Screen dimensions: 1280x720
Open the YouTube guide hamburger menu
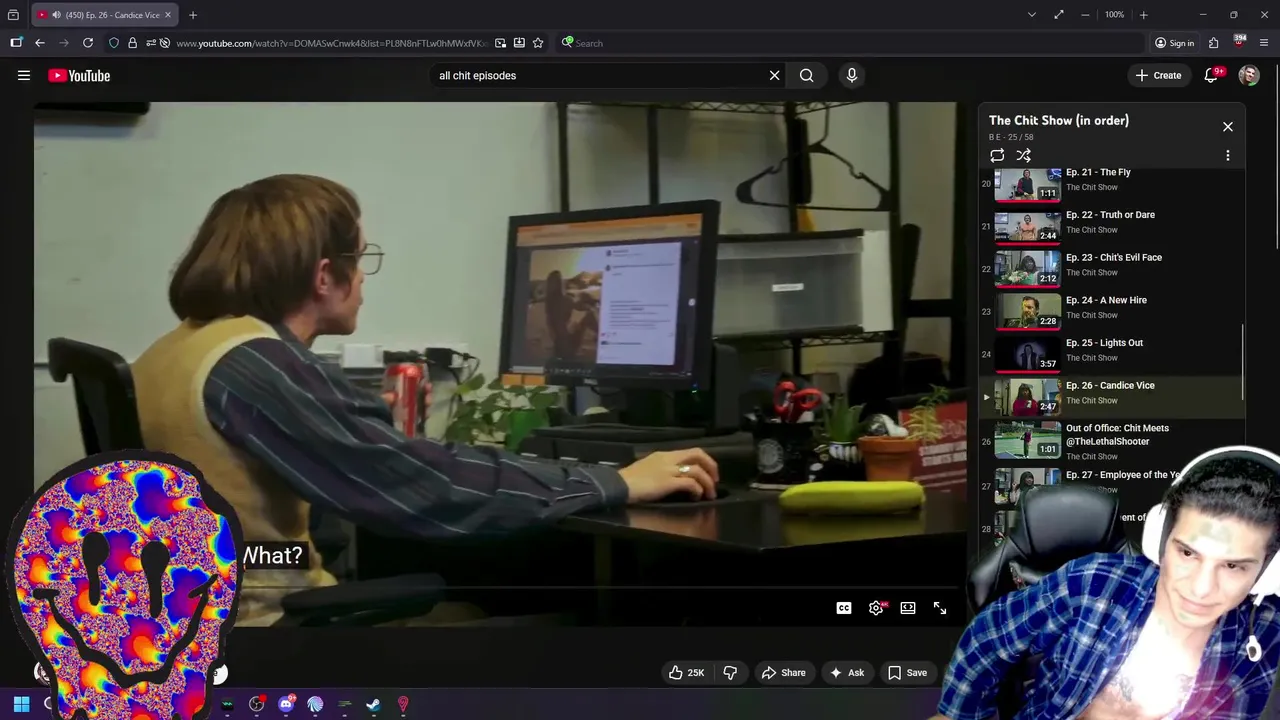24,75
